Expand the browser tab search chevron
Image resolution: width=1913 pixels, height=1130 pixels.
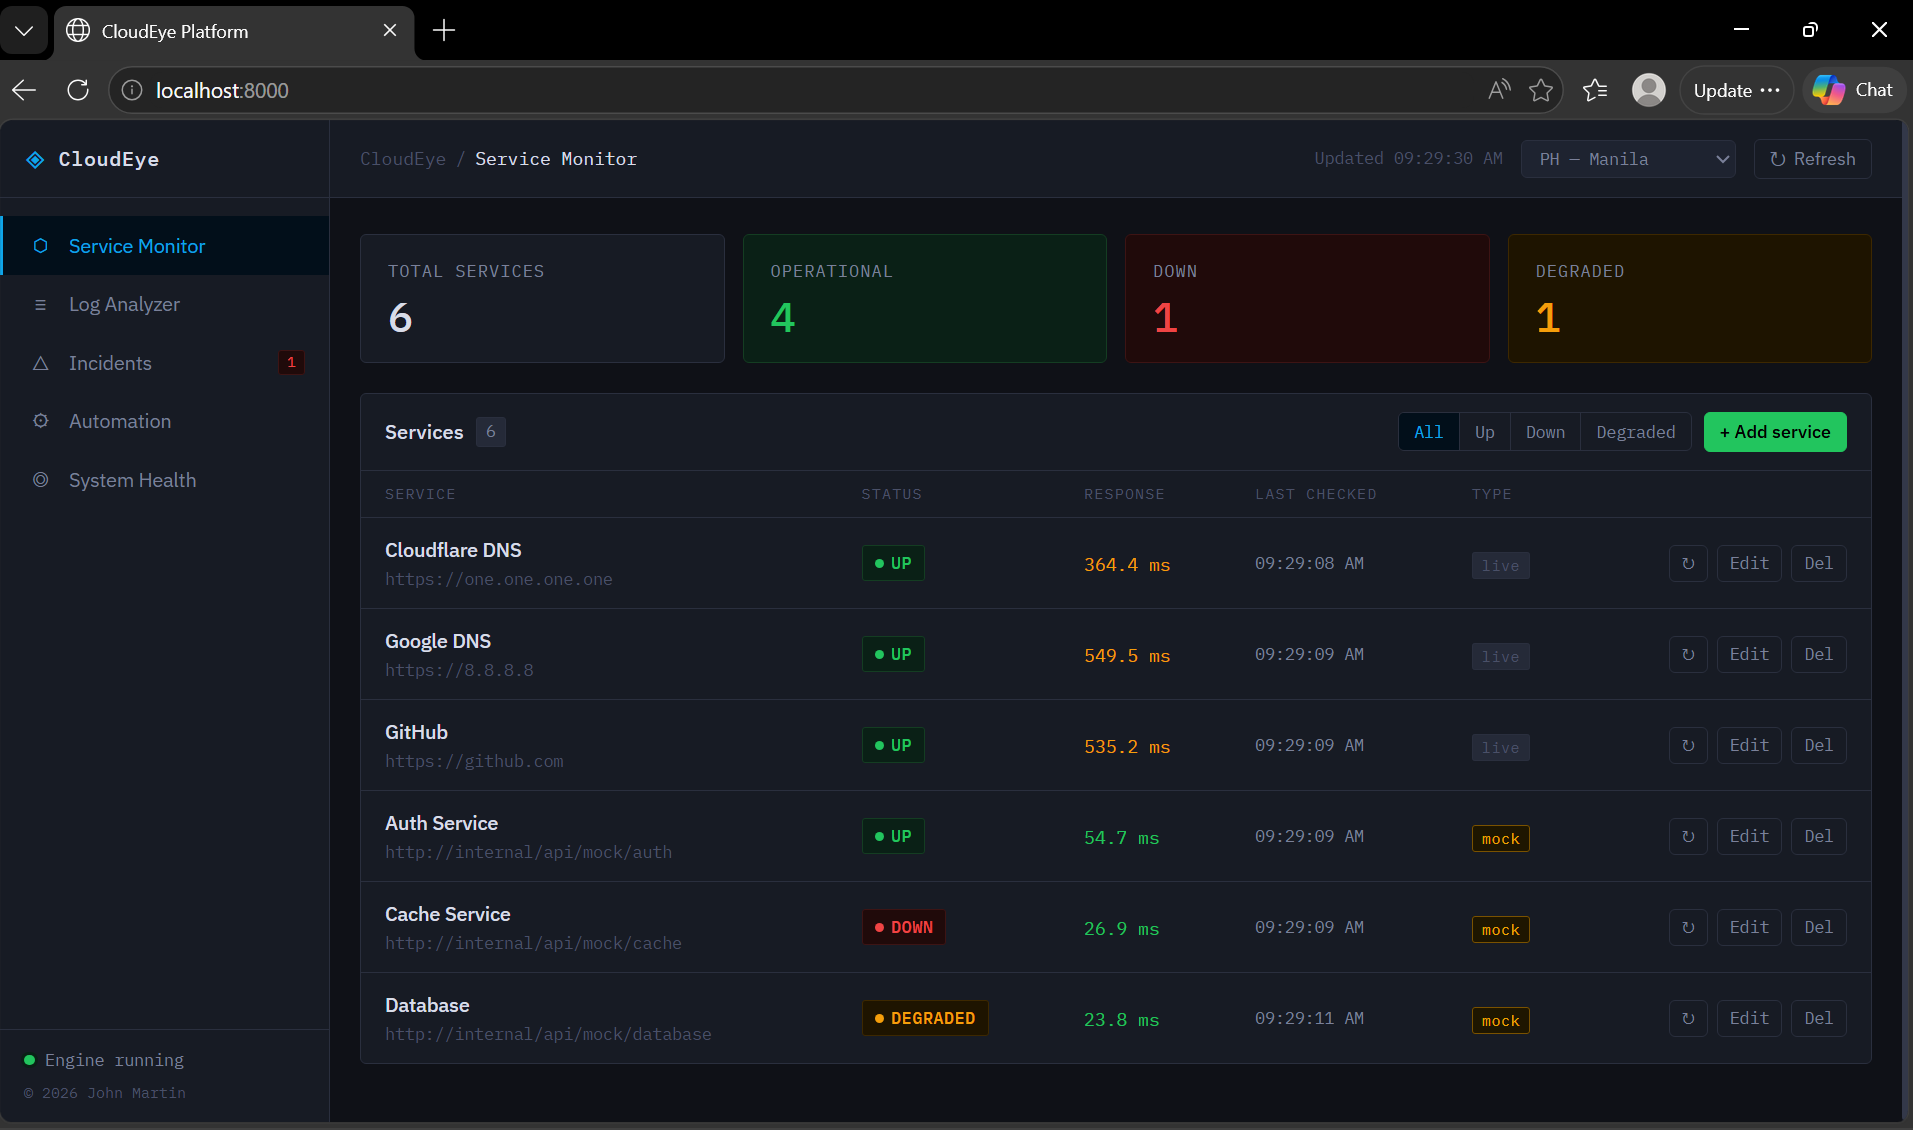tap(24, 31)
